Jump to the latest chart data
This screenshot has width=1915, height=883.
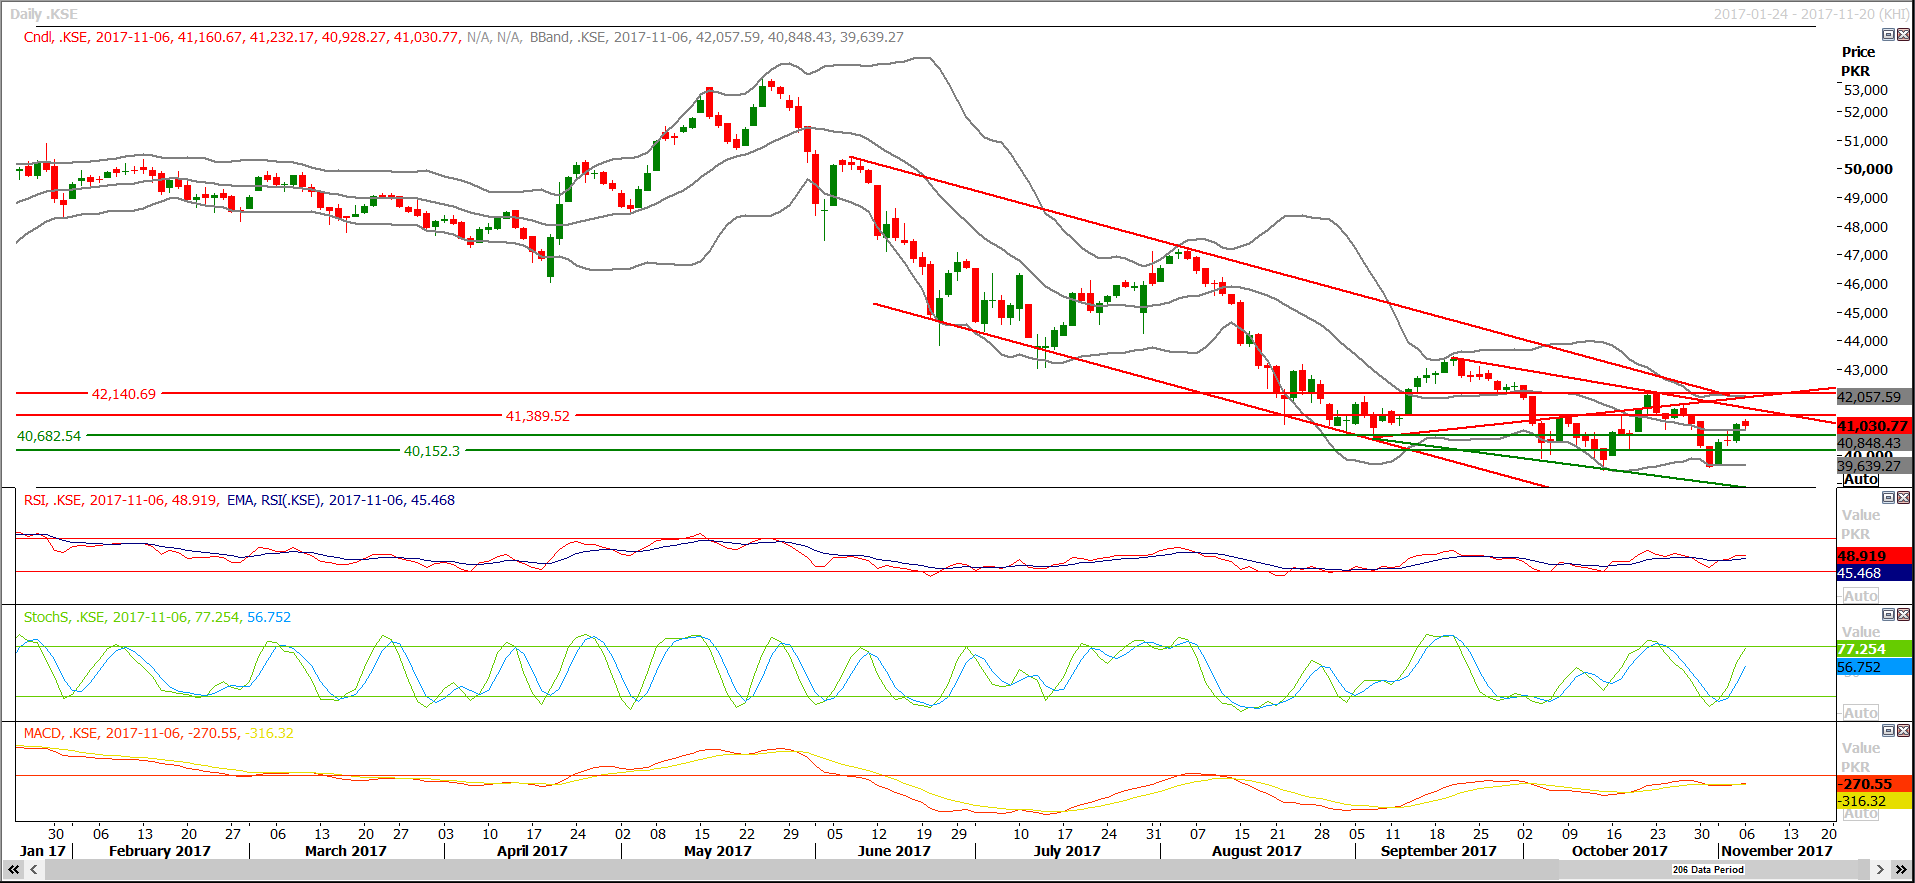[1901, 870]
